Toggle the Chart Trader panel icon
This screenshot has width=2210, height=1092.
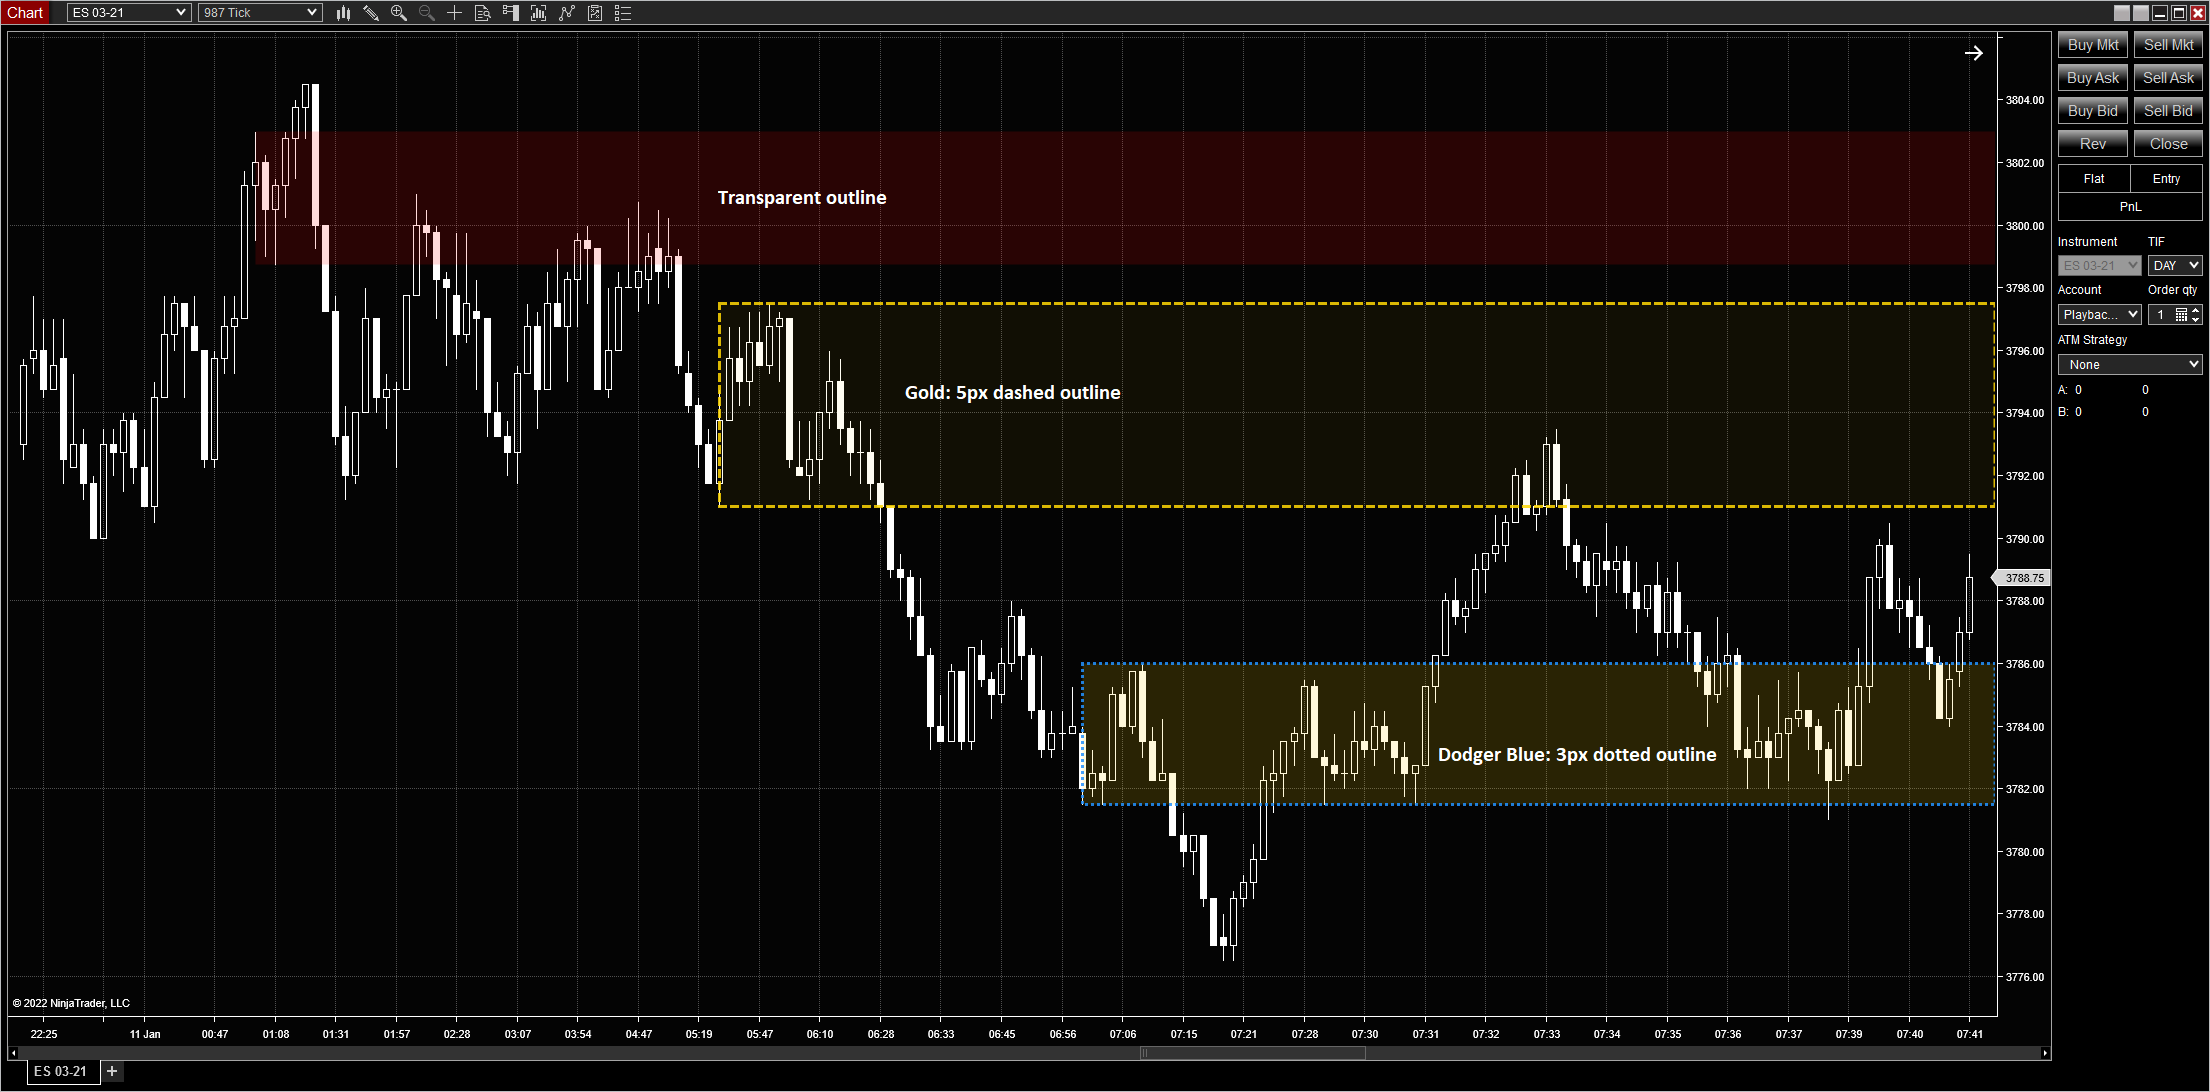point(511,13)
